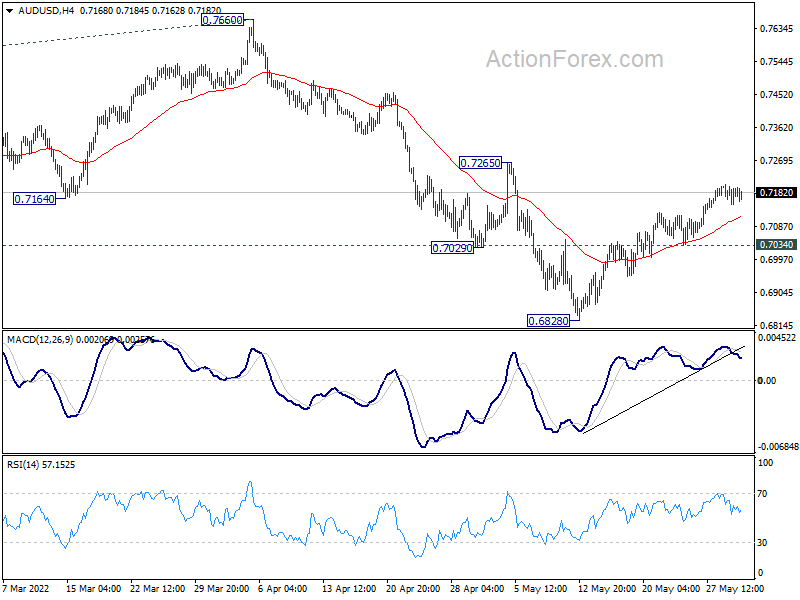
Task: Click the 0.70340 level tag on price axis
Action: tap(777, 245)
